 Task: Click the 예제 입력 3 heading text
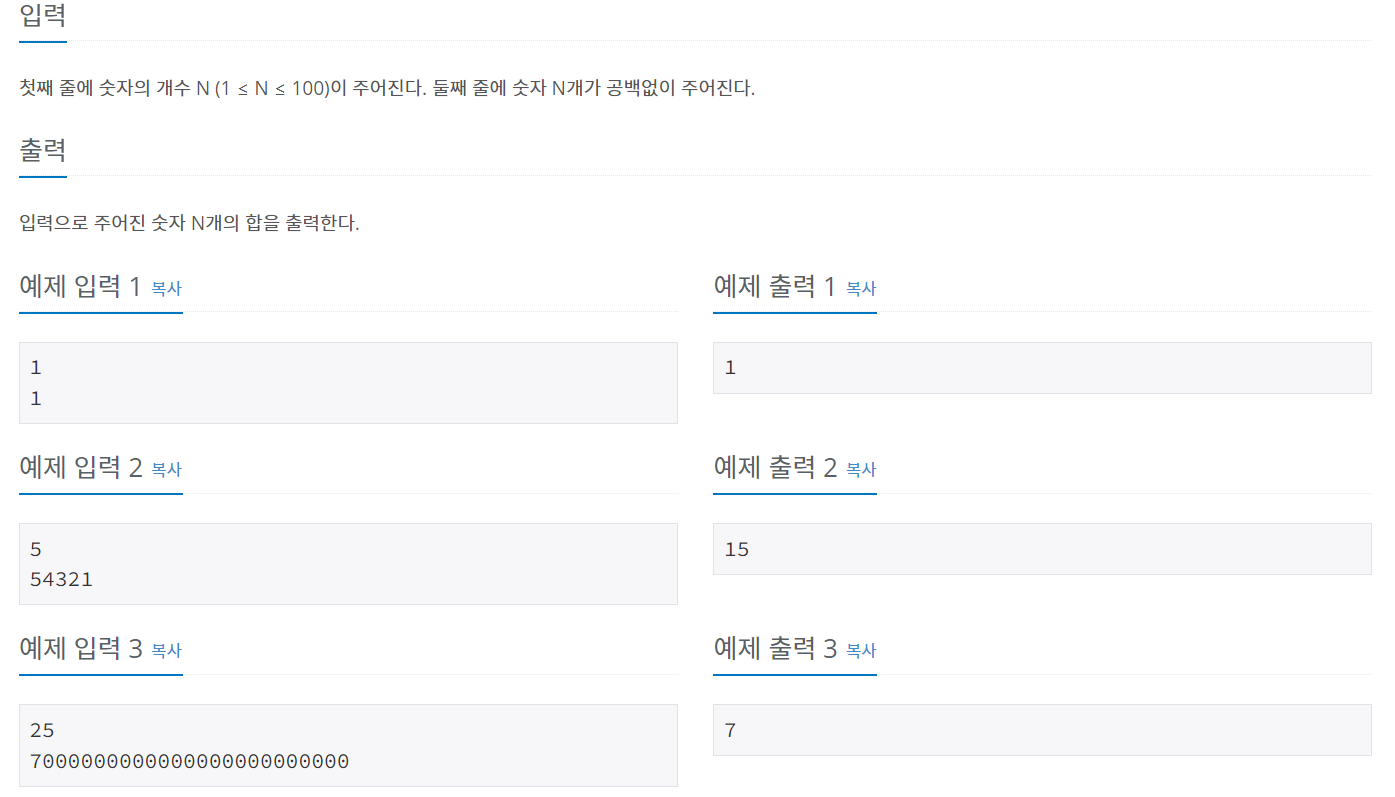(x=81, y=649)
